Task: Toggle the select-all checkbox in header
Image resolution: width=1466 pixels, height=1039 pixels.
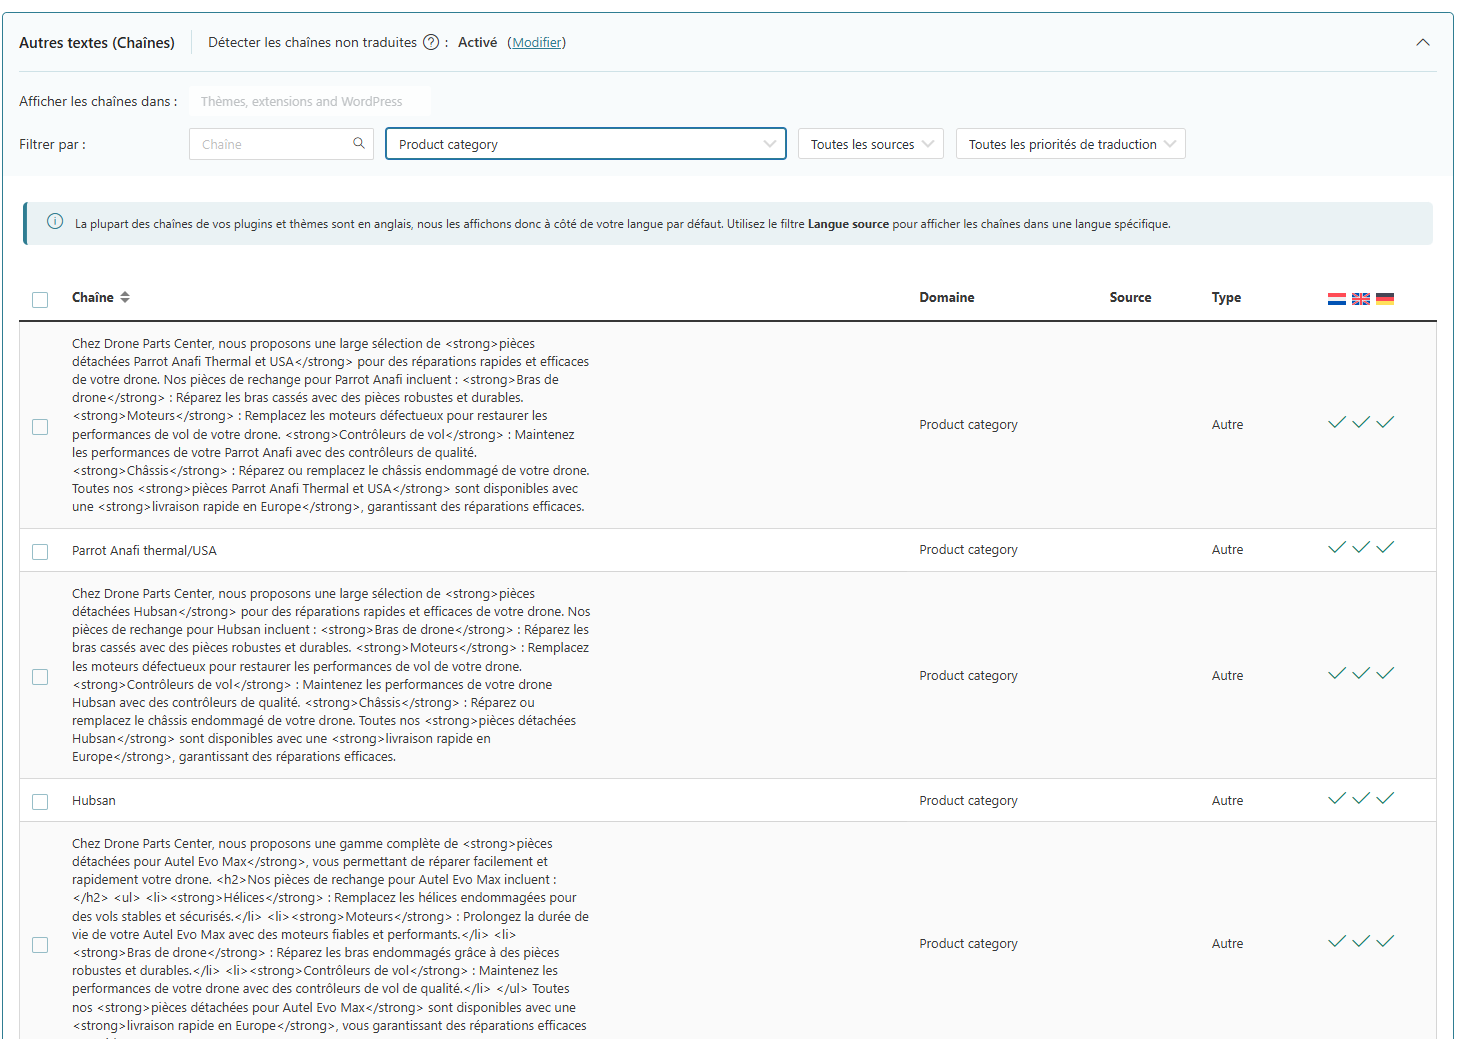Action: coord(40,300)
